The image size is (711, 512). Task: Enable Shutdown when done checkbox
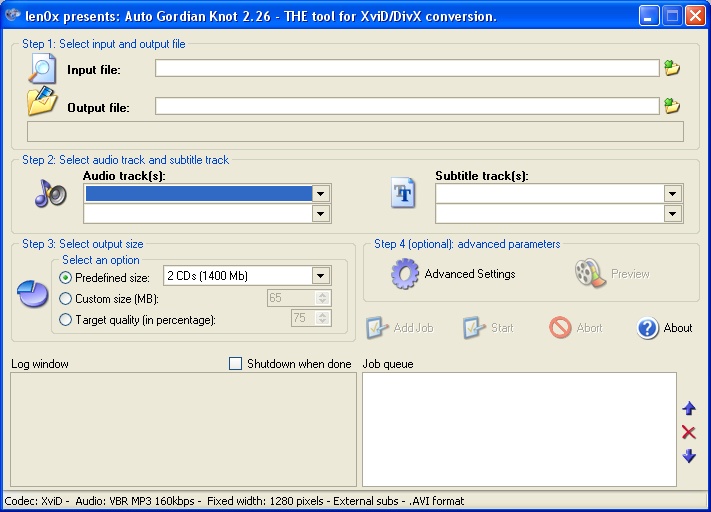(235, 364)
